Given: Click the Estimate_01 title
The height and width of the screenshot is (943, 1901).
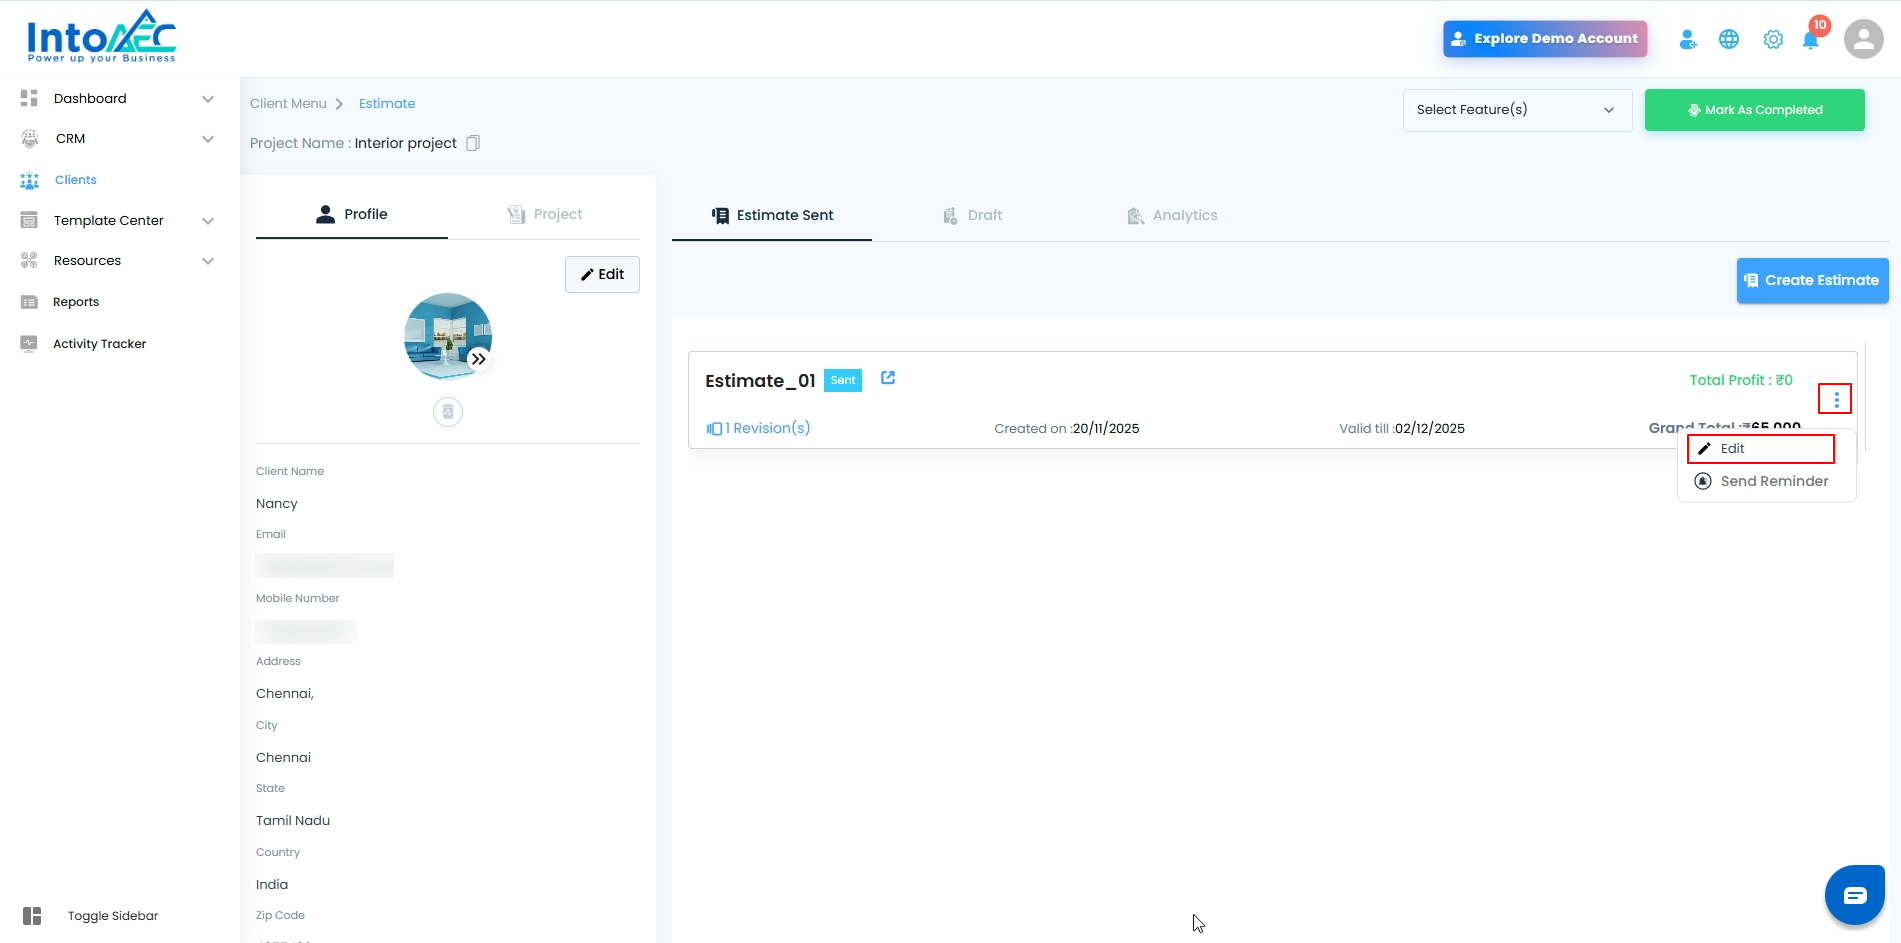Looking at the screenshot, I should [760, 381].
